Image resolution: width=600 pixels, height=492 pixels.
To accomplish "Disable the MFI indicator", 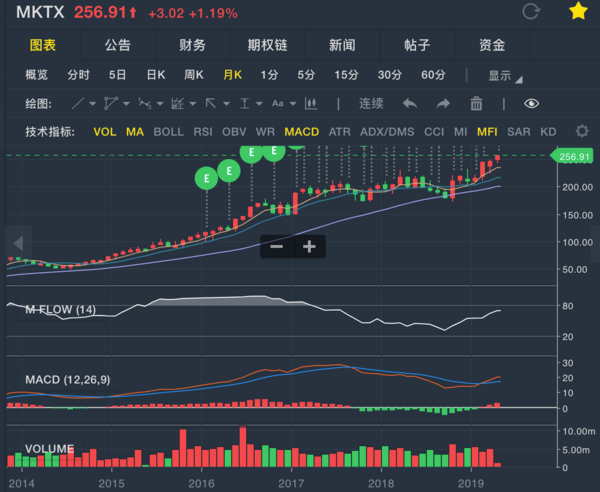I will click(487, 132).
